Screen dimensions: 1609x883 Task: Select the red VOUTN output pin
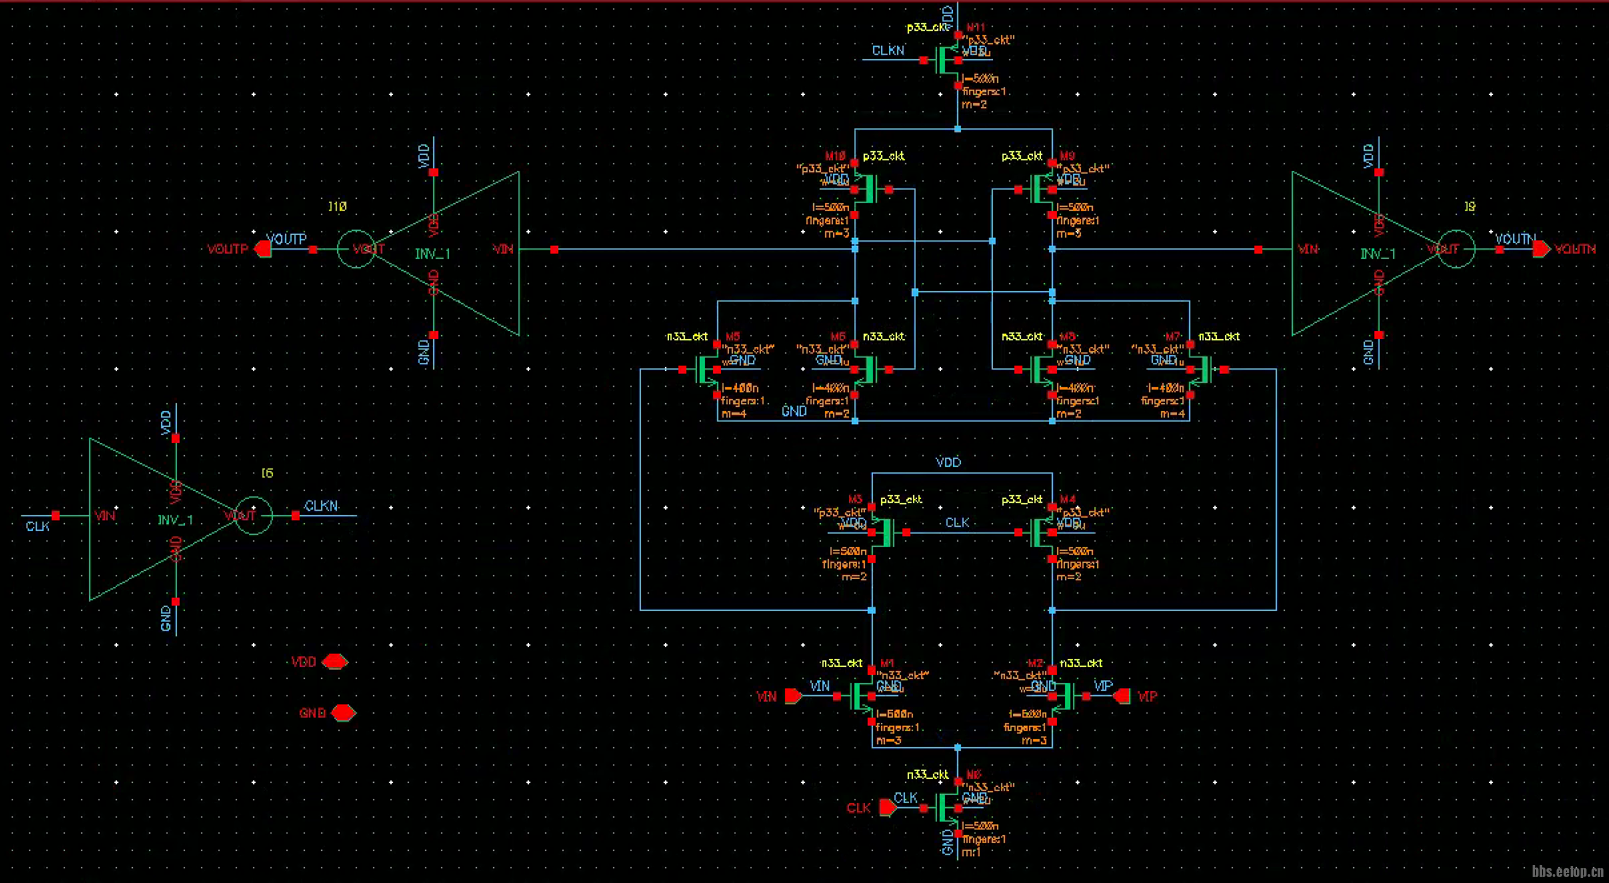click(1541, 249)
